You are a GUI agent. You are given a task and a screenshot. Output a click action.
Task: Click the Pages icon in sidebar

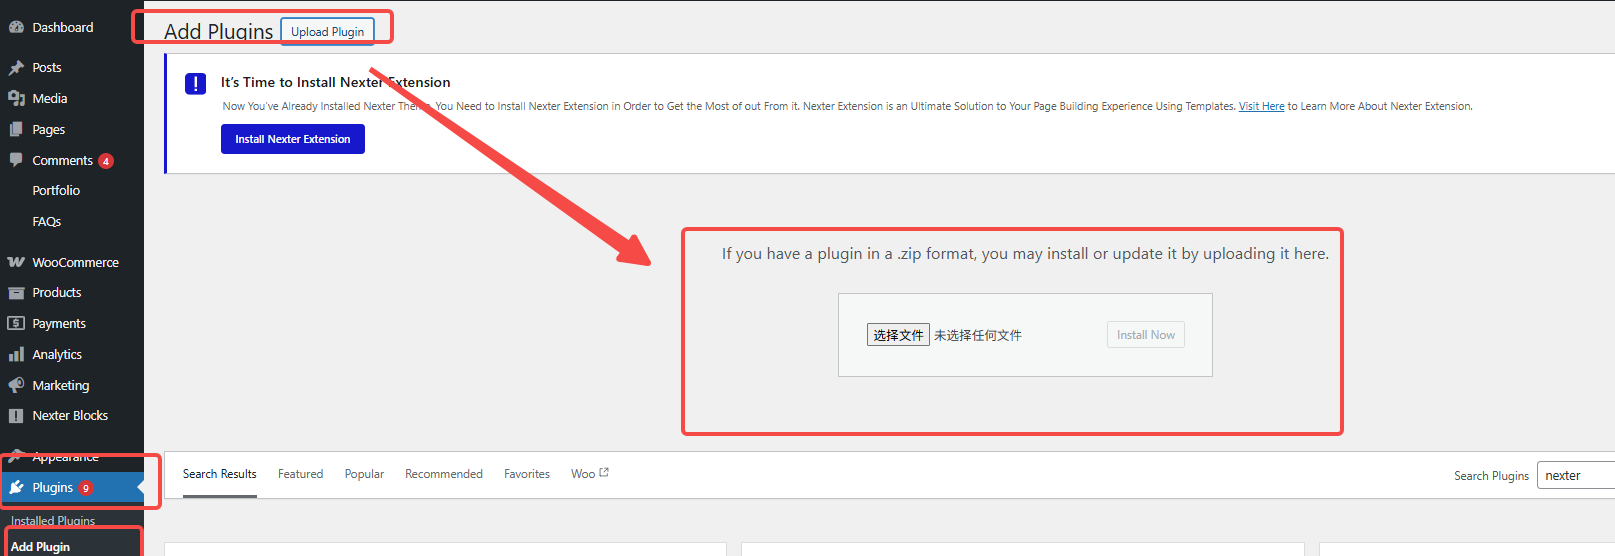click(x=16, y=130)
